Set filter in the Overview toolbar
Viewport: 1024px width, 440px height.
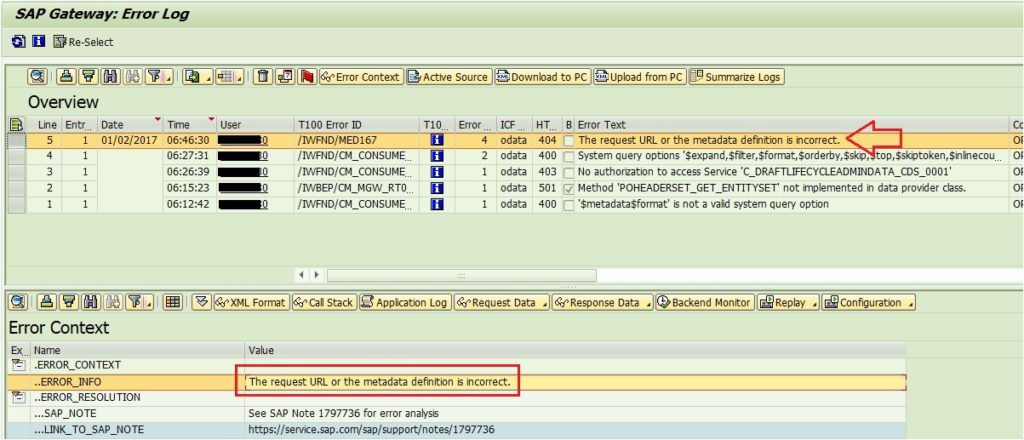(x=154, y=77)
